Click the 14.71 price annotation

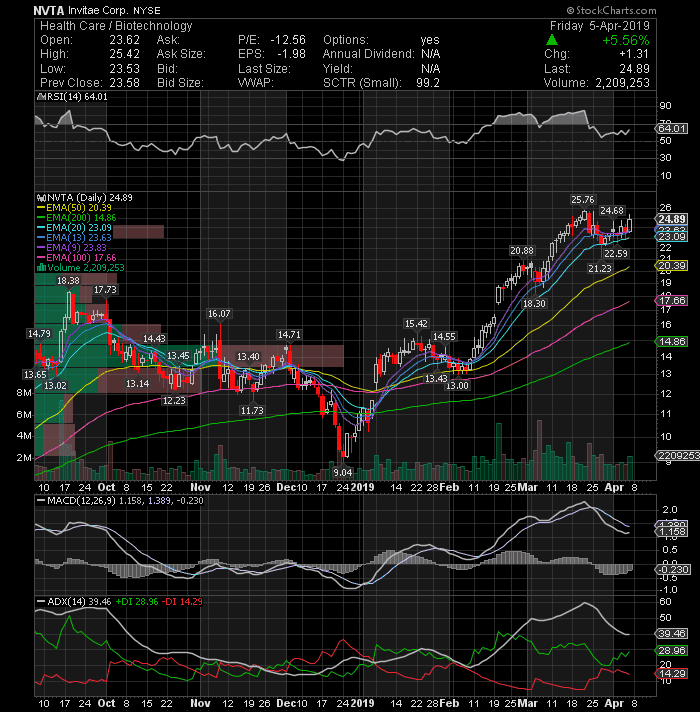point(289,335)
